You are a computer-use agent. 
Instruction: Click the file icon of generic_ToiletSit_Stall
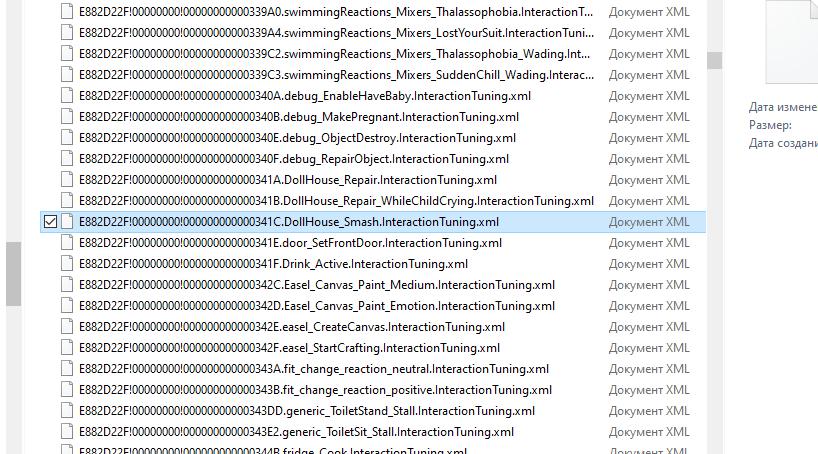67,432
